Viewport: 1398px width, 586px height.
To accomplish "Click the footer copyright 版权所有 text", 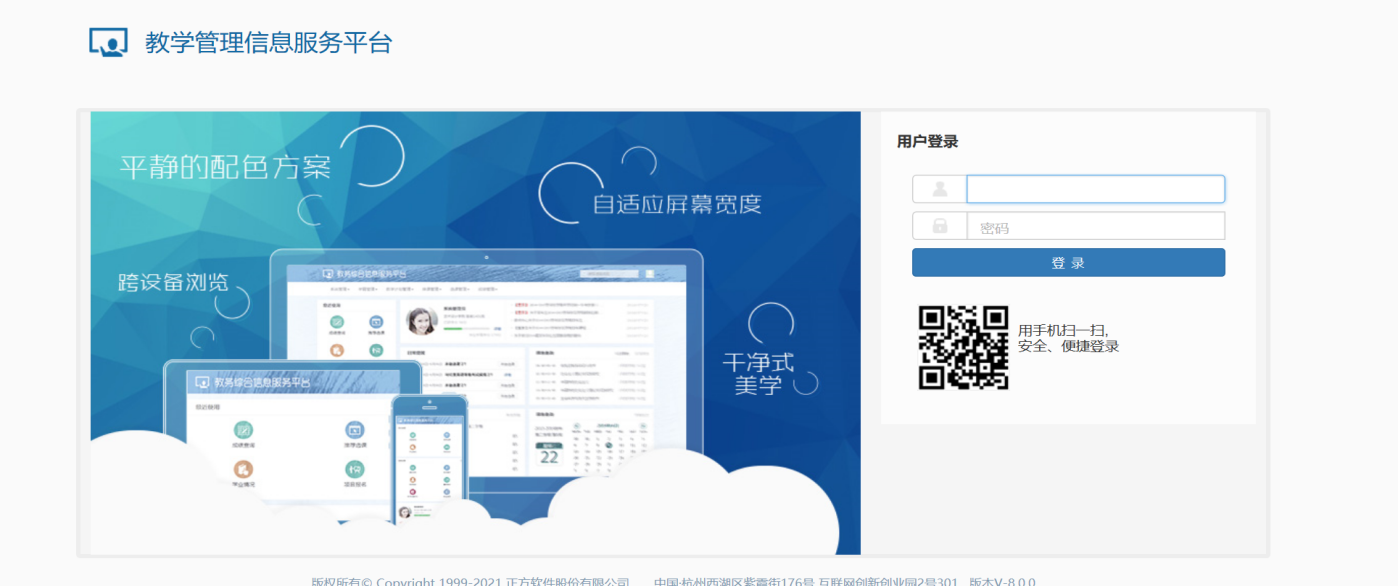I will [470, 581].
